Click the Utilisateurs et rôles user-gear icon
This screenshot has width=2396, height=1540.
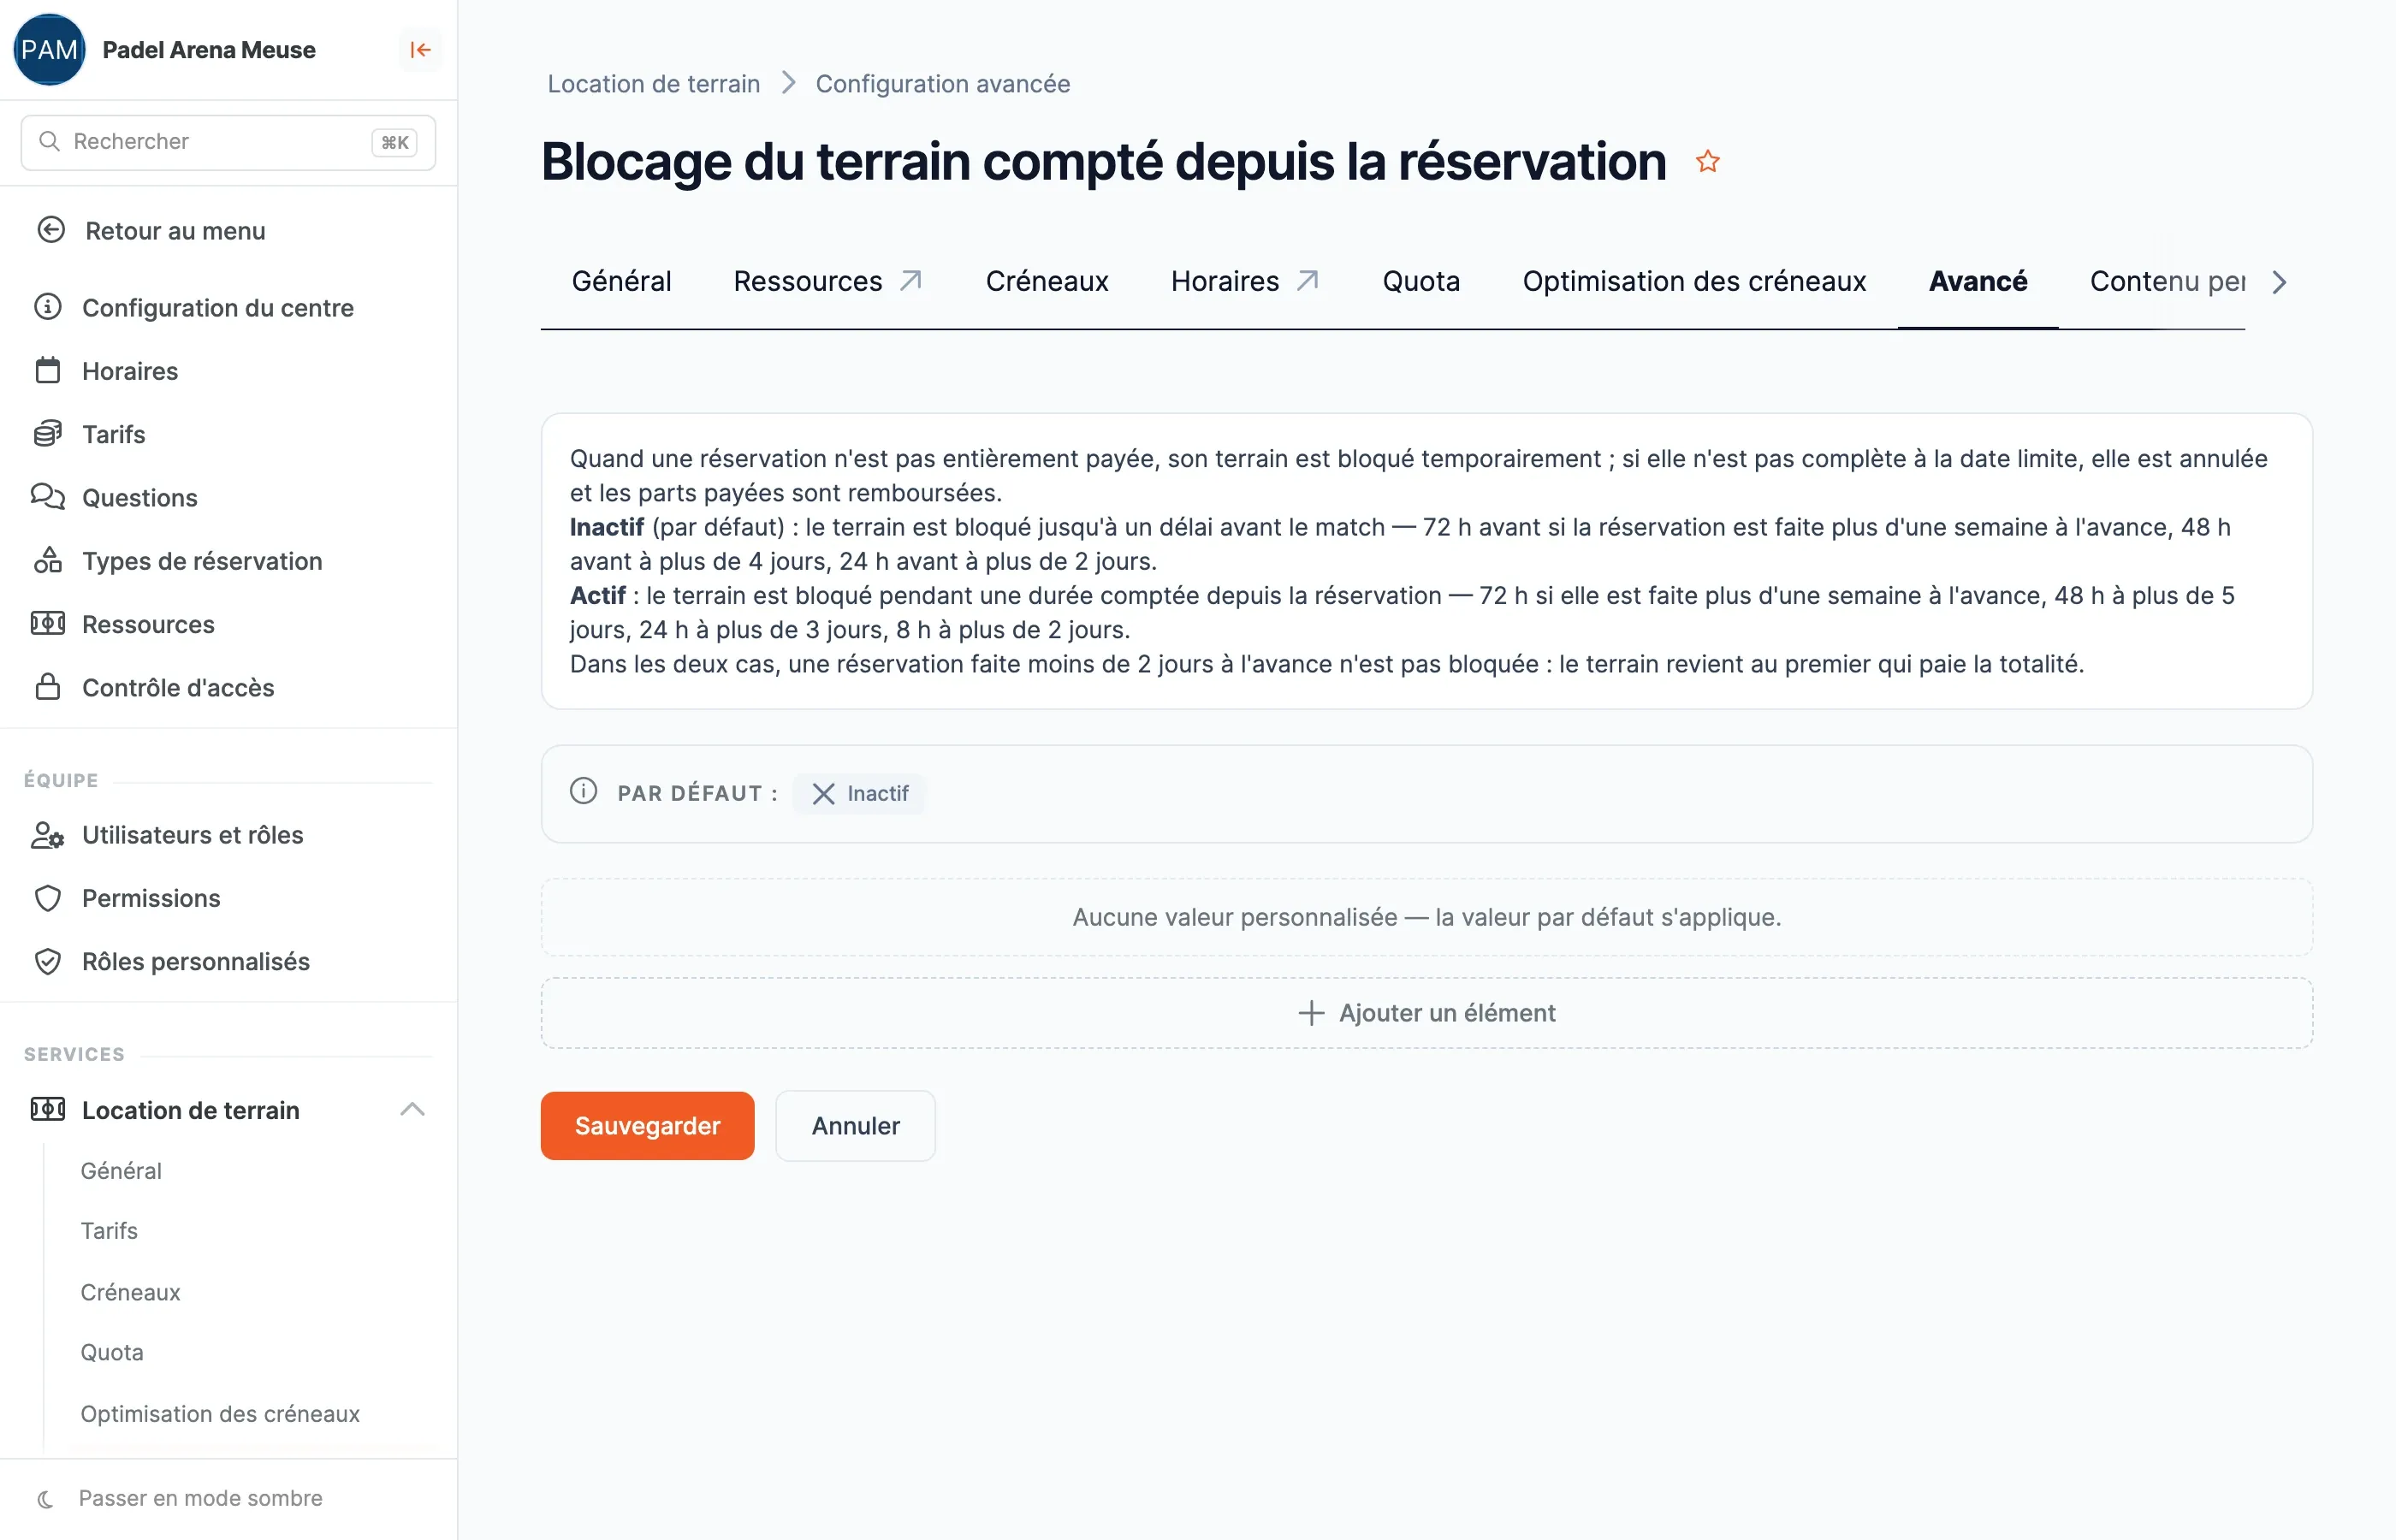pyautogui.click(x=48, y=835)
